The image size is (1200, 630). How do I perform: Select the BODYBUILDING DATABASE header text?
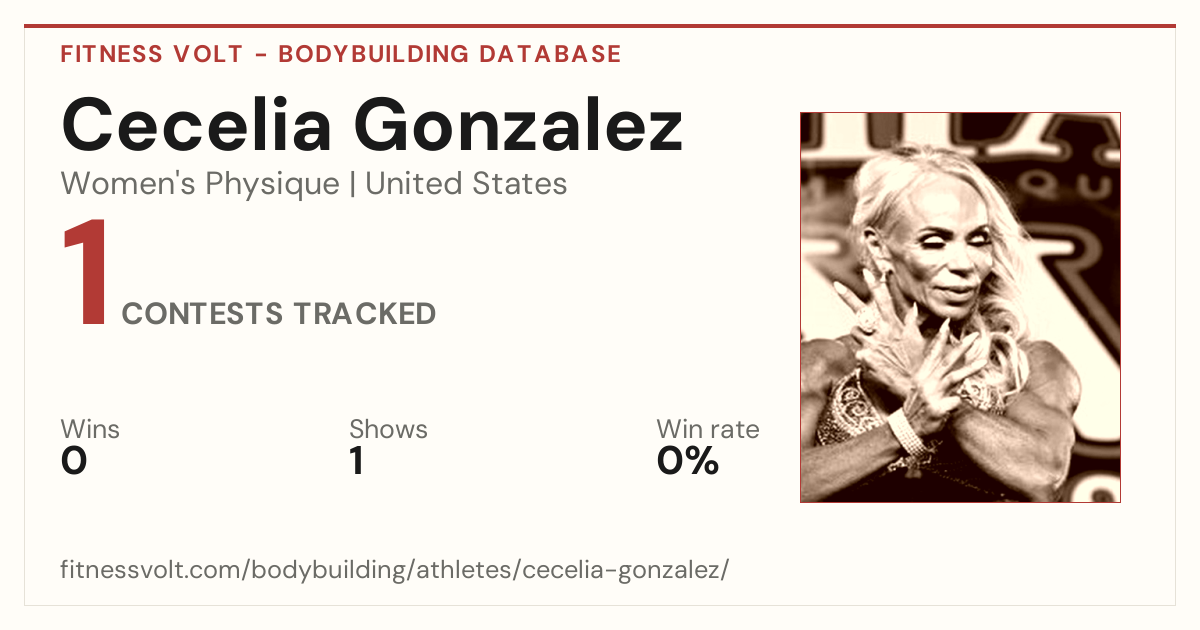(x=450, y=54)
